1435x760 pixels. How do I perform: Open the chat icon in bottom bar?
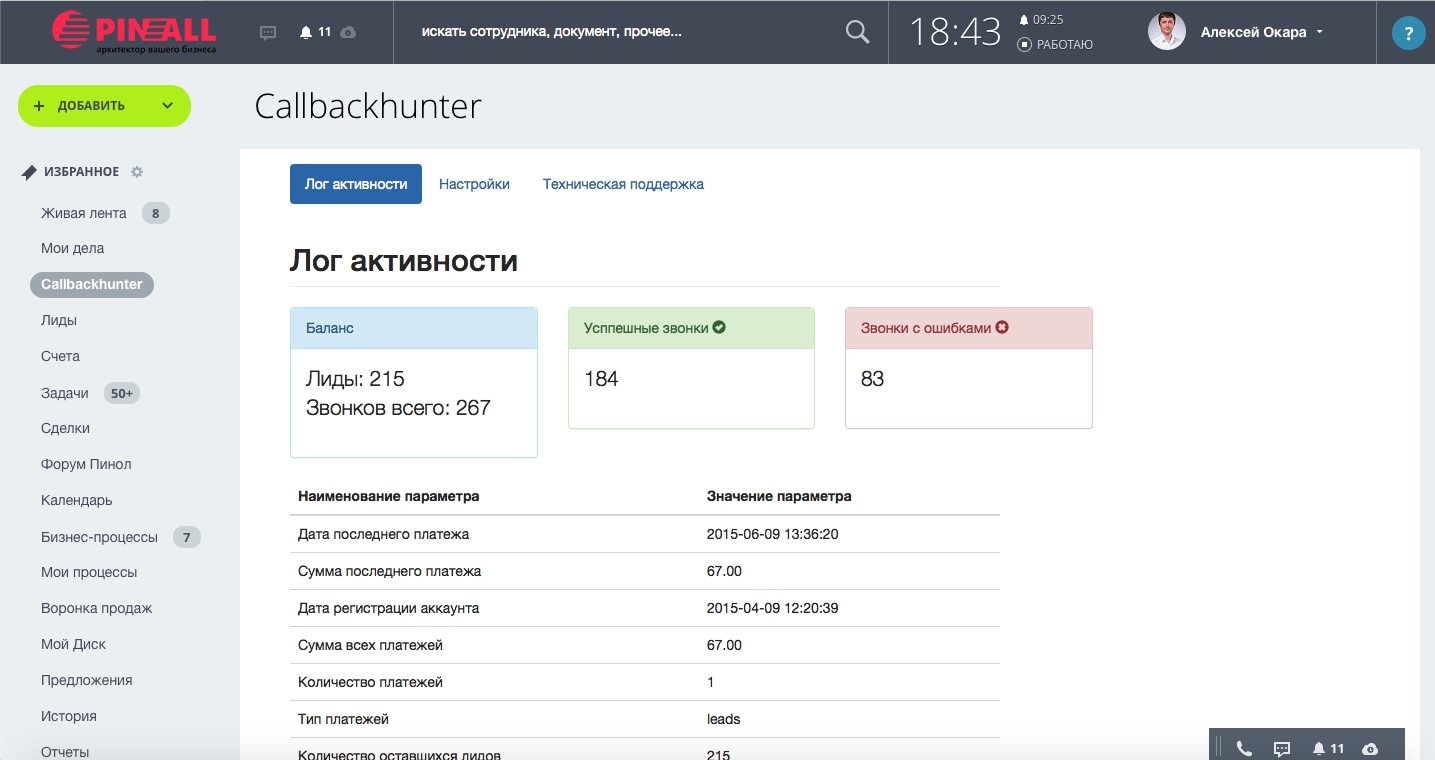(1282, 748)
